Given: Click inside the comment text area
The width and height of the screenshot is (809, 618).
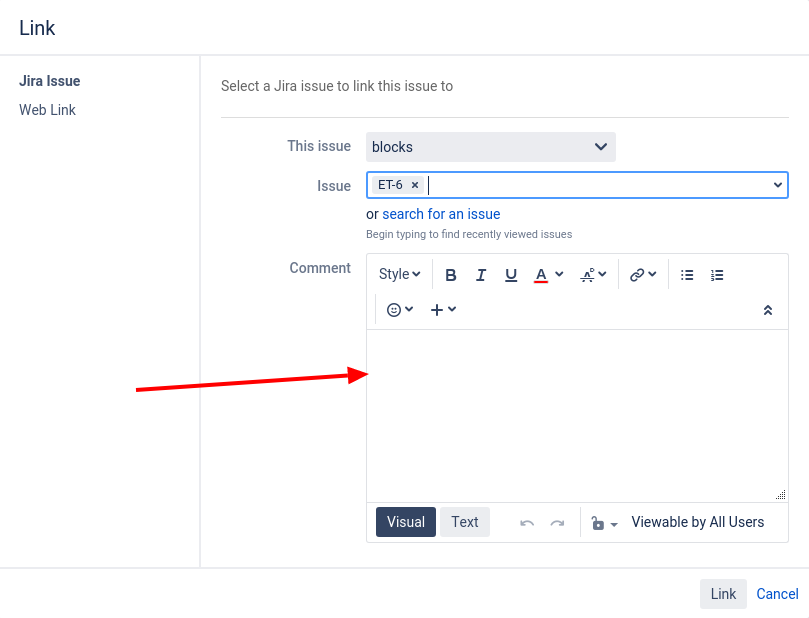Looking at the screenshot, I should pyautogui.click(x=577, y=416).
